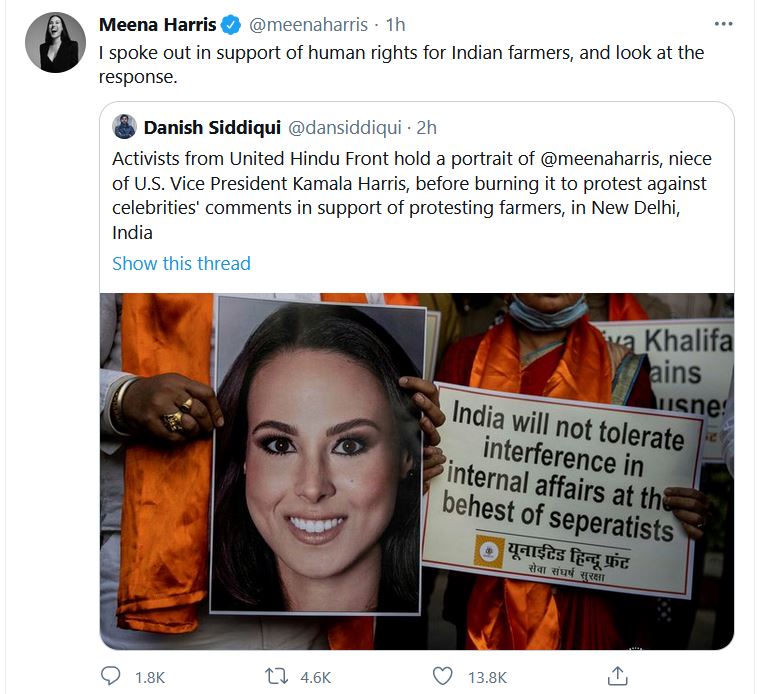
Task: Click the 13.8K likes count
Action: 487,677
